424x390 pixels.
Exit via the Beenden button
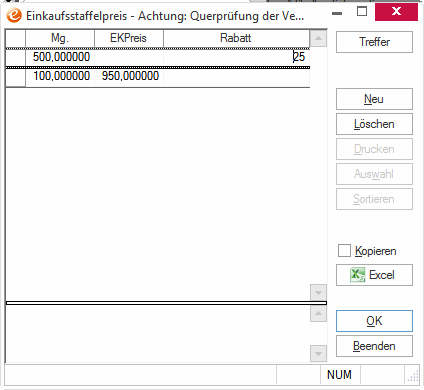point(374,346)
